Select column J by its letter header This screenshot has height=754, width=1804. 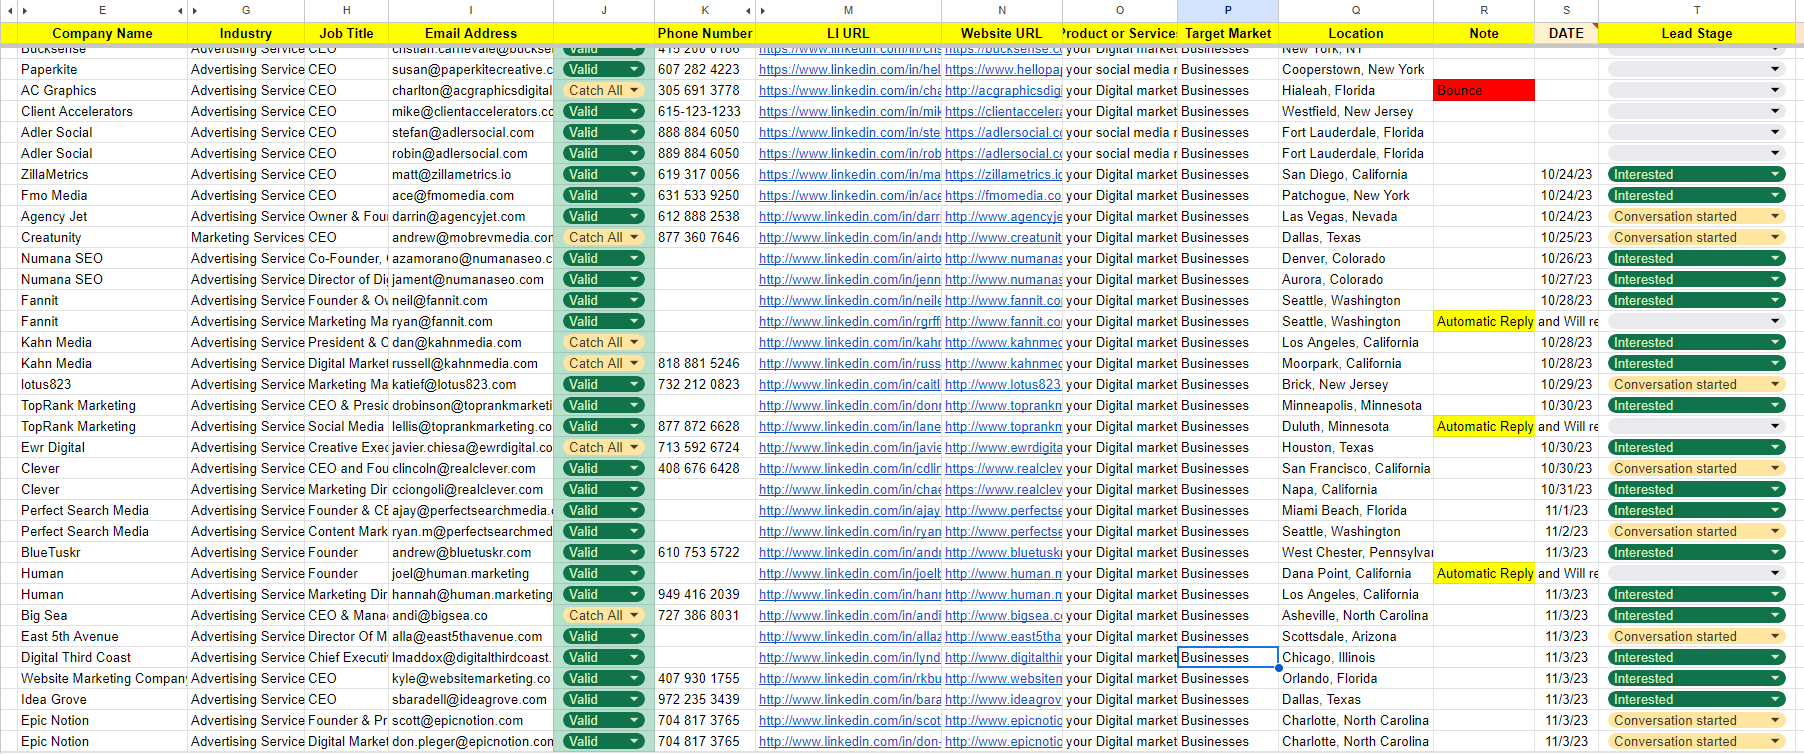coord(604,10)
